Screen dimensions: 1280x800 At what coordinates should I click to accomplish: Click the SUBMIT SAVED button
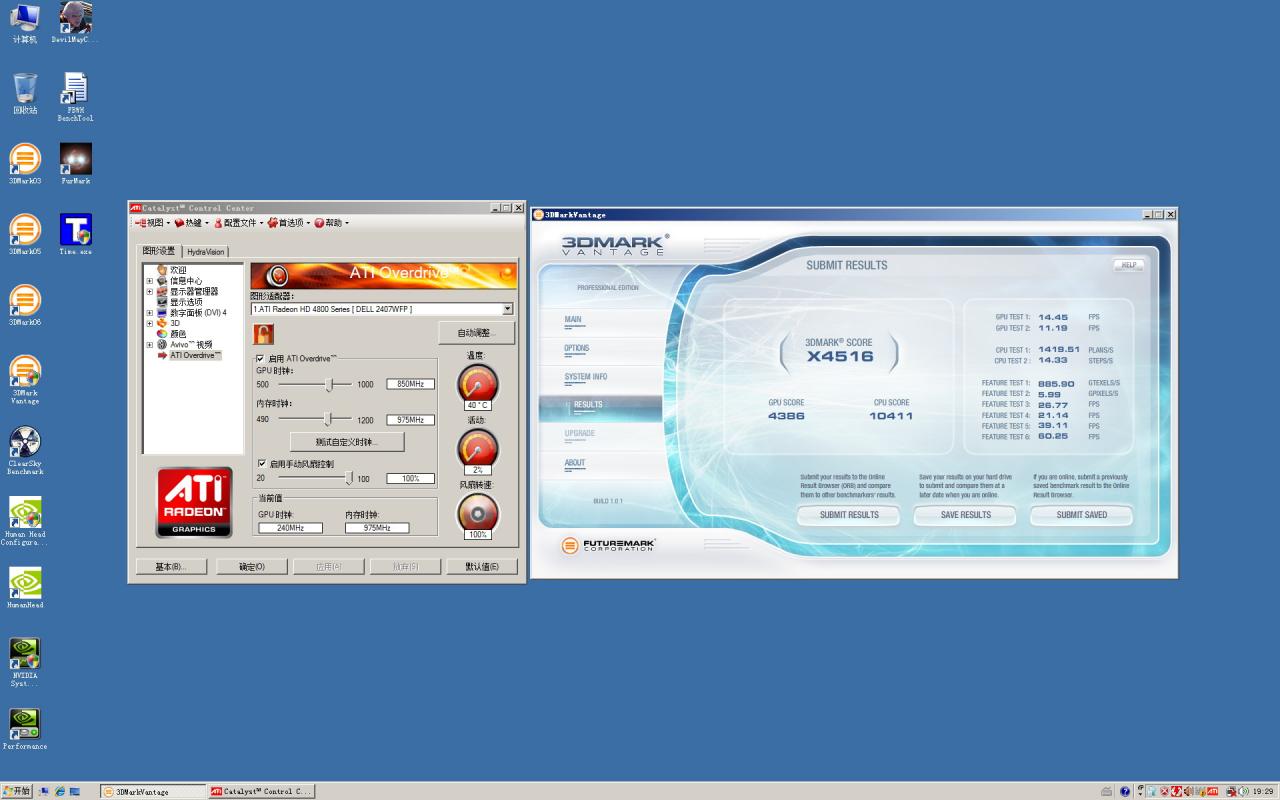(1082, 515)
